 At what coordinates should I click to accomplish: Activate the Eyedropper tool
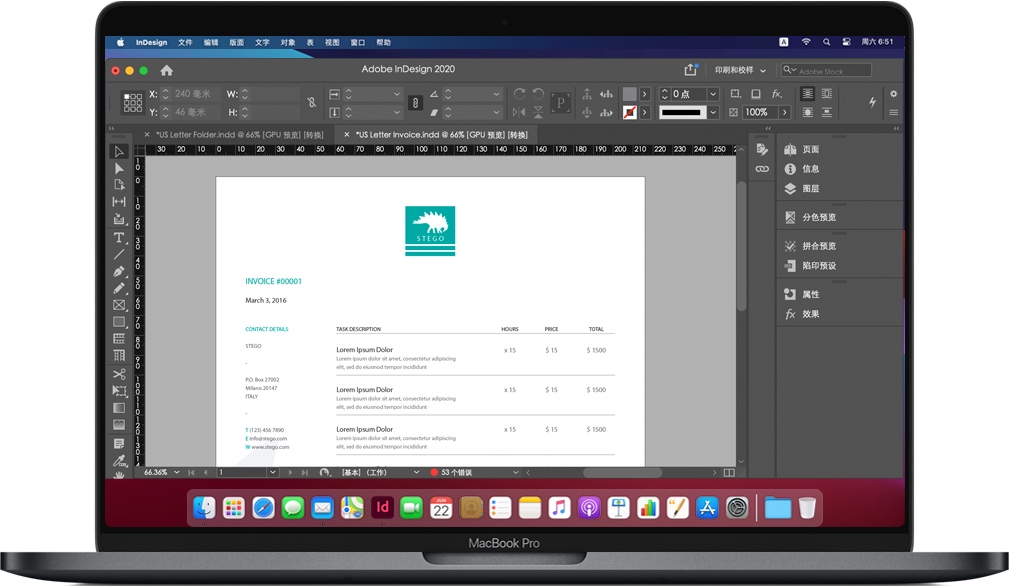(x=119, y=460)
